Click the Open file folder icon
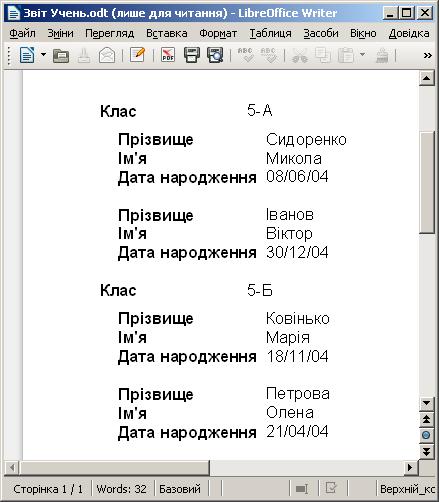 coord(61,55)
